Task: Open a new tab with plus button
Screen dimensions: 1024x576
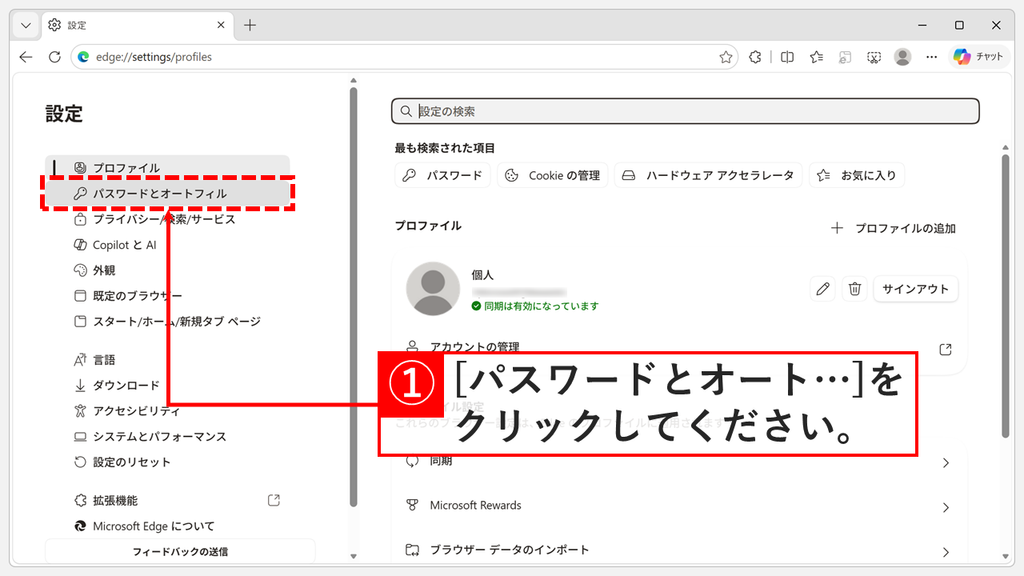Action: [x=249, y=25]
